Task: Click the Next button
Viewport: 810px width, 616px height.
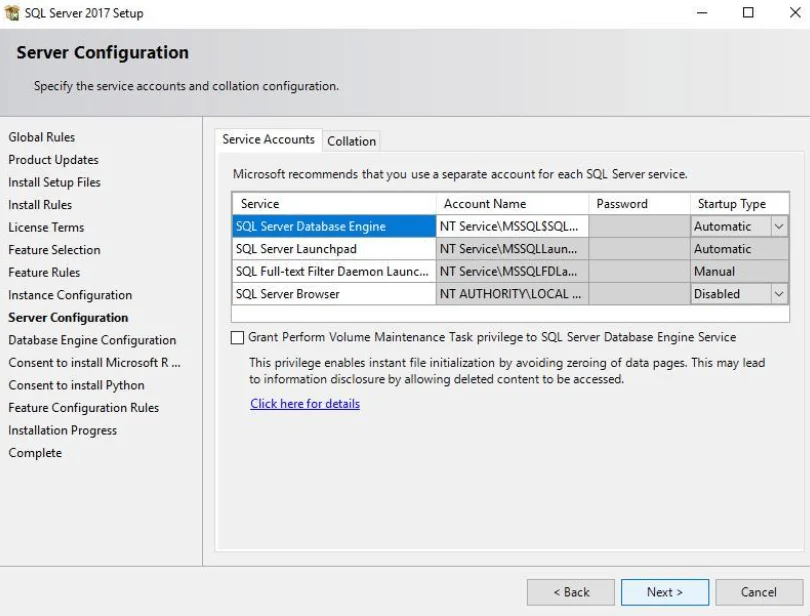Action: pos(664,592)
